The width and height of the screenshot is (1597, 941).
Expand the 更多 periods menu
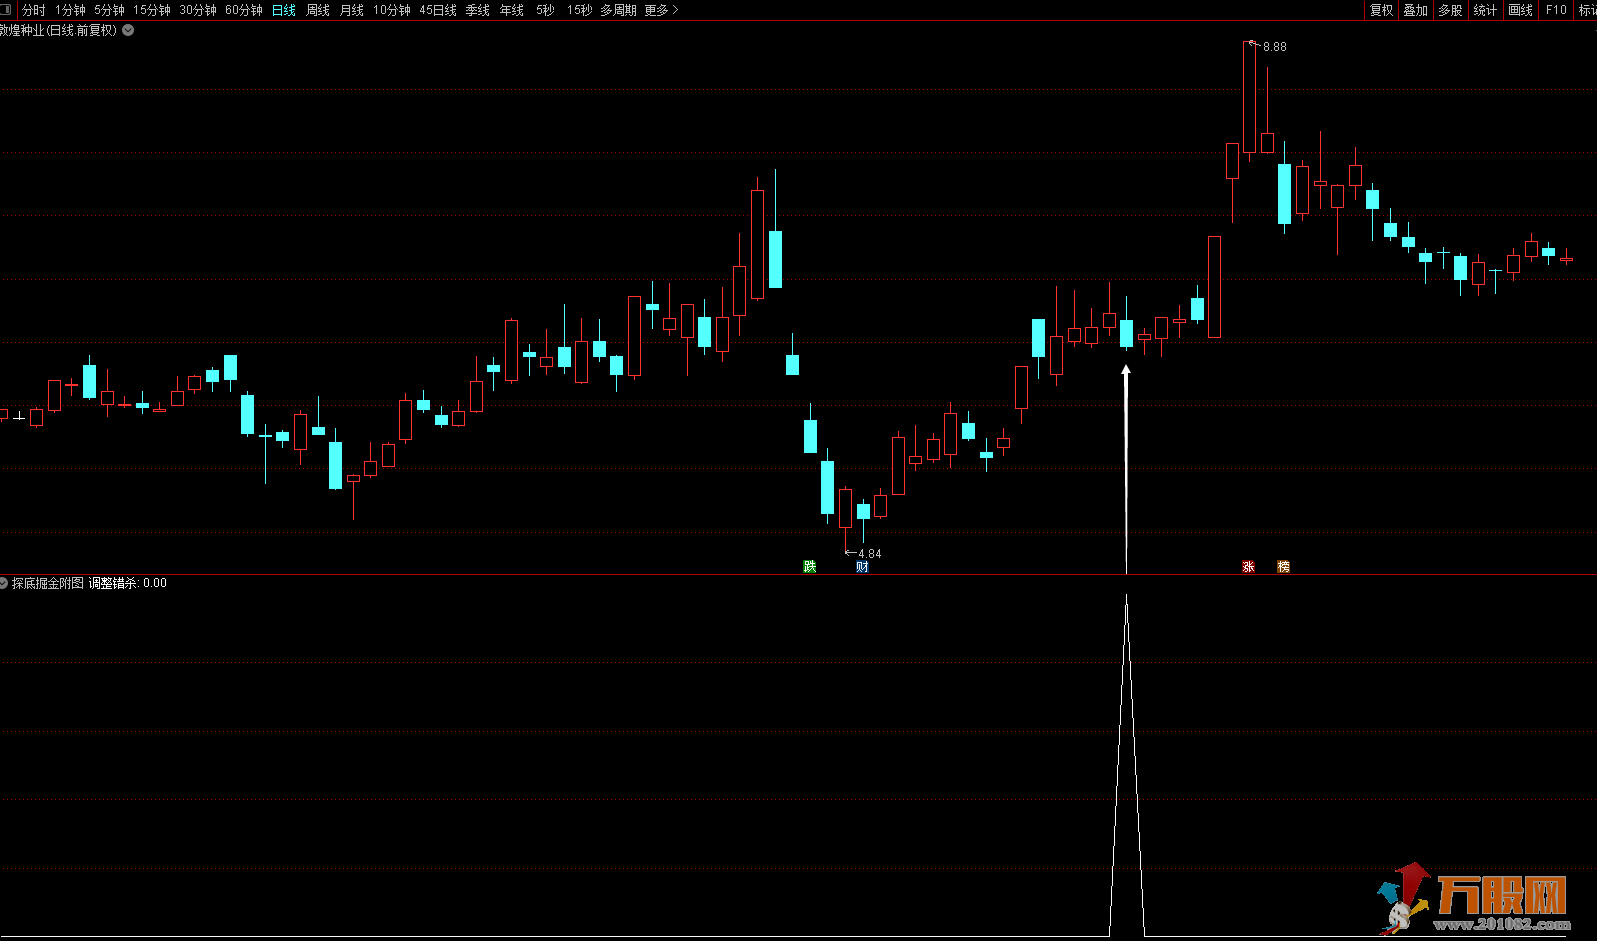pyautogui.click(x=661, y=10)
